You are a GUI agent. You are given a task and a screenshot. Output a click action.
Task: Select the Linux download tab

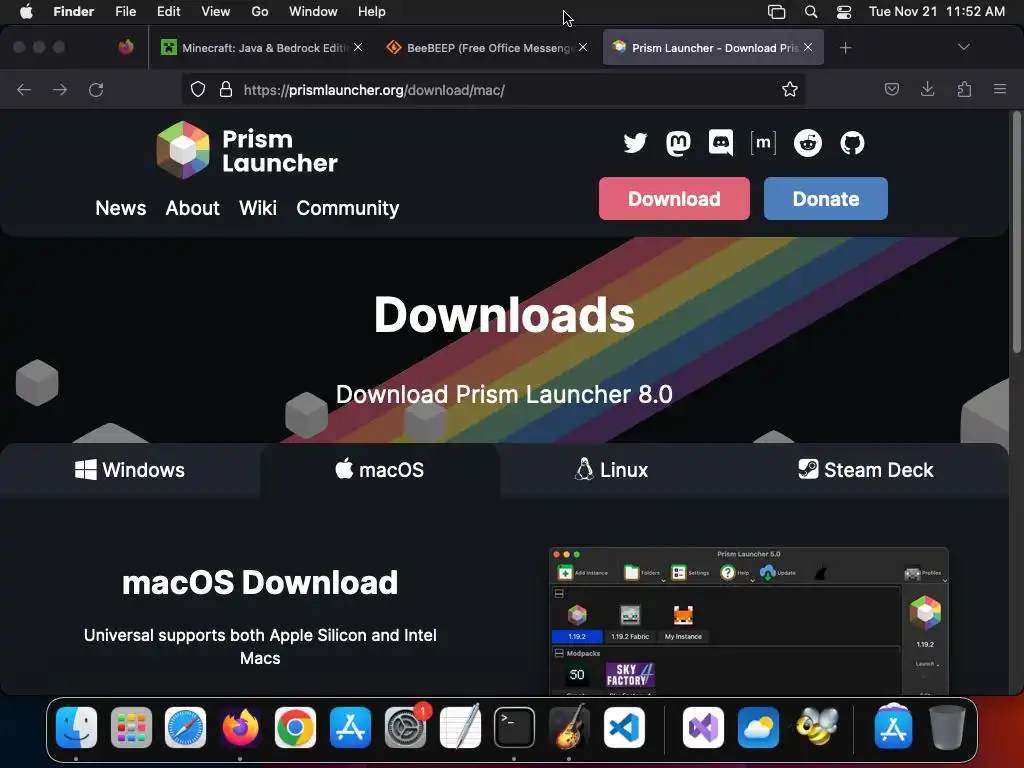click(611, 470)
